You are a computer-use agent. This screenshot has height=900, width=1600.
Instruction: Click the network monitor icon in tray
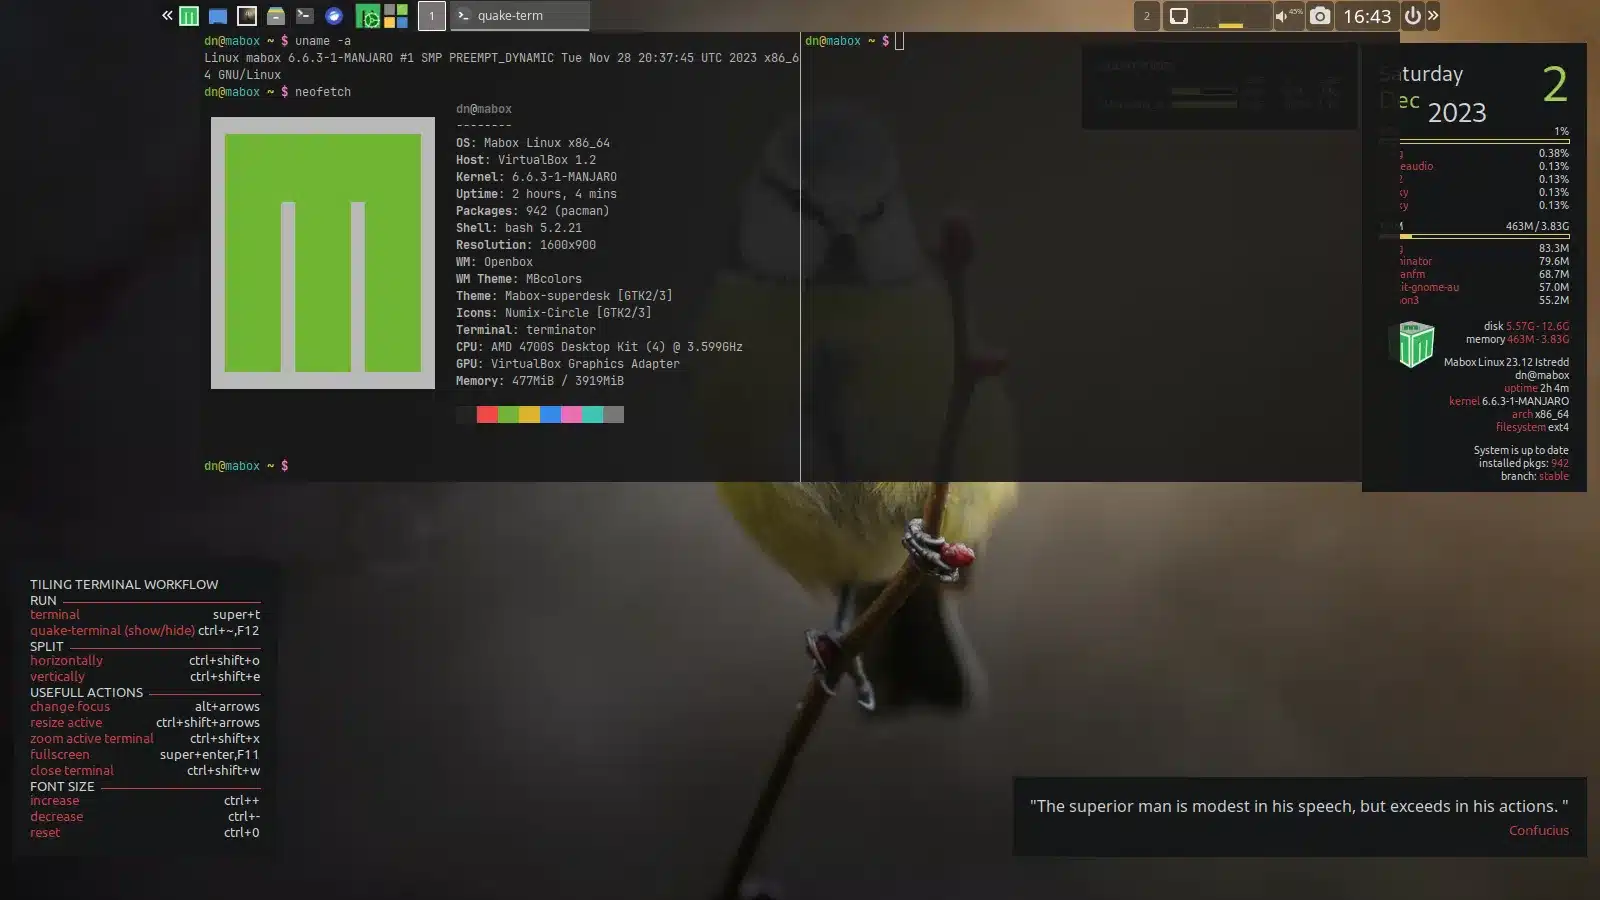[1179, 16]
